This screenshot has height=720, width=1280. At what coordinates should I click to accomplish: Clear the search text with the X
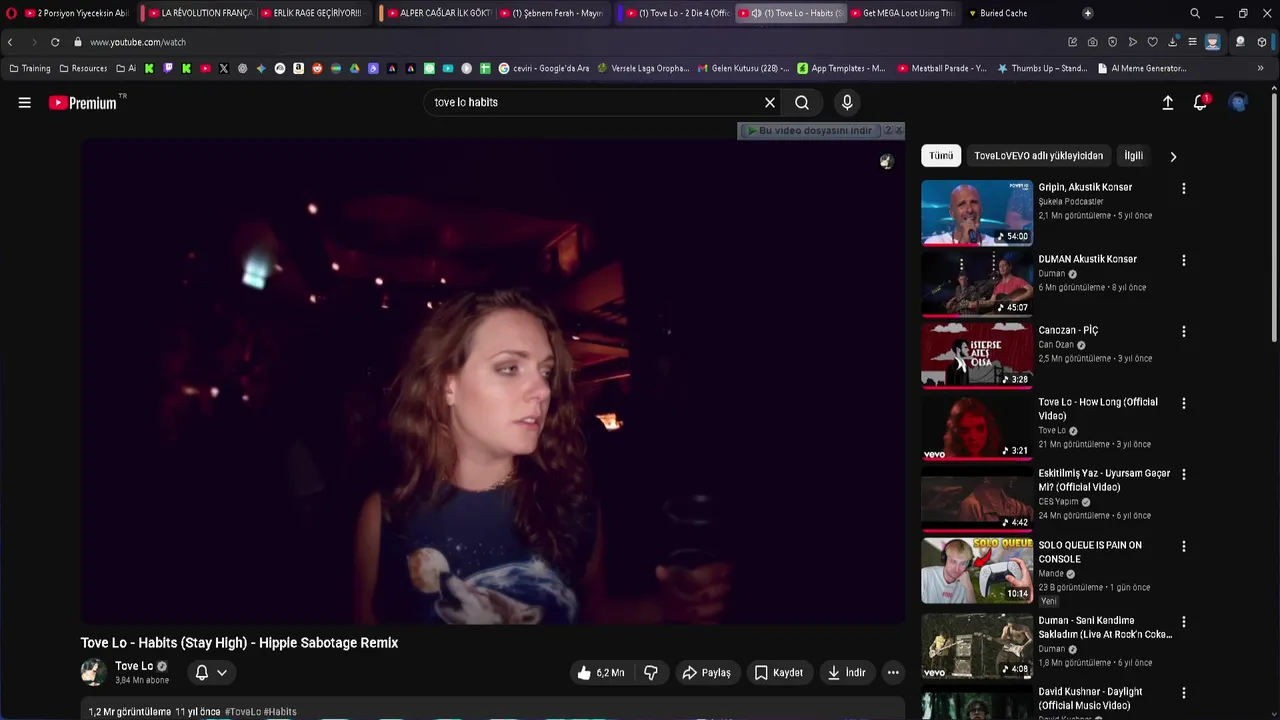point(770,102)
